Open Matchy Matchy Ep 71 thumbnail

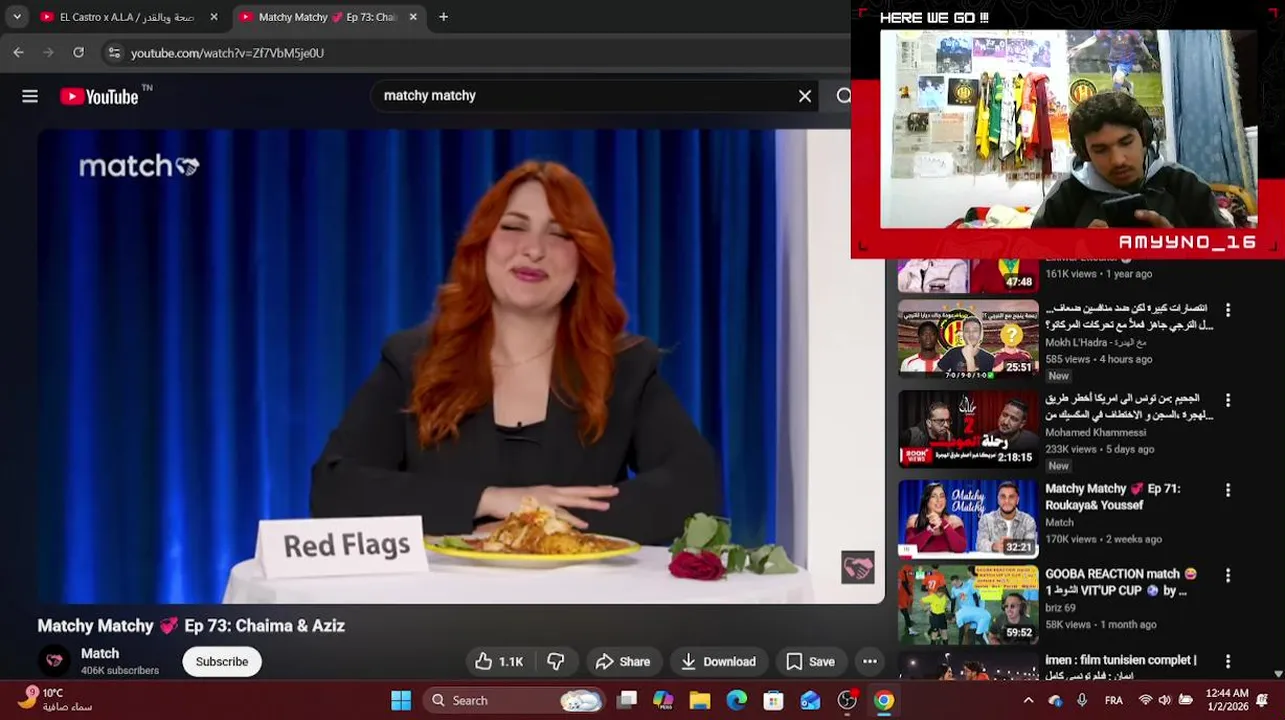point(968,519)
